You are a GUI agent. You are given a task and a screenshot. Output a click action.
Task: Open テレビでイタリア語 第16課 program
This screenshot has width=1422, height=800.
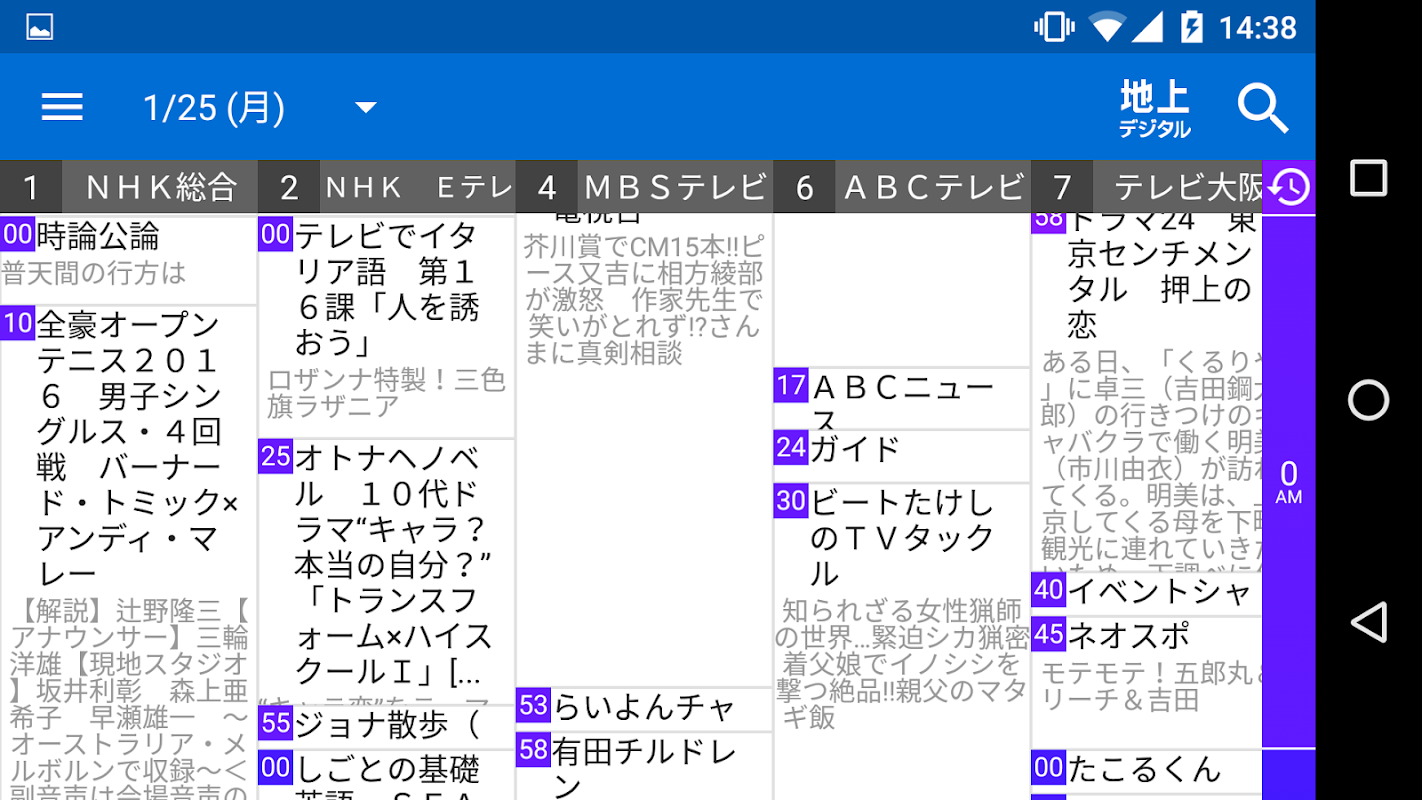(x=386, y=326)
